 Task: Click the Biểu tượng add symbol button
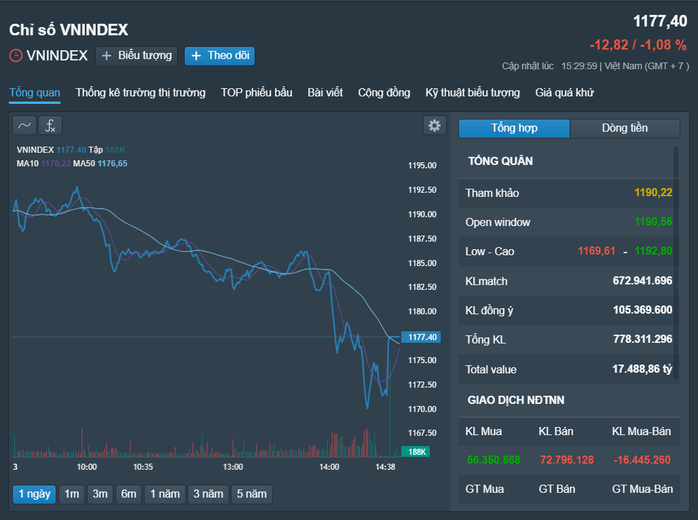[x=137, y=56]
